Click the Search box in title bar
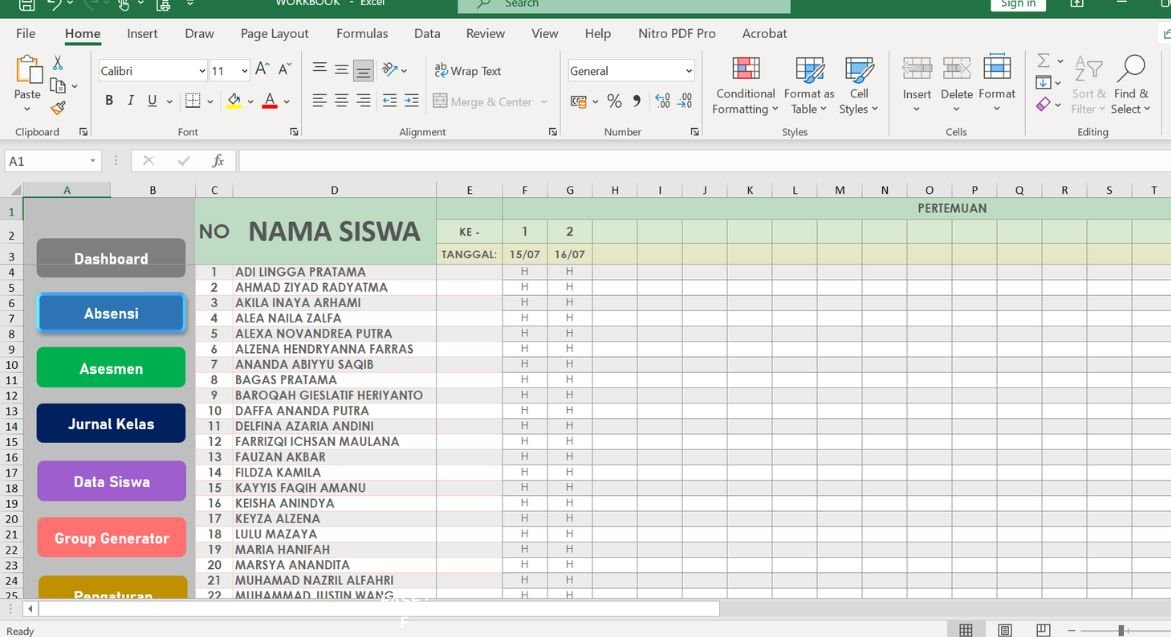Image resolution: width=1171 pixels, height=637 pixels. click(x=624, y=4)
